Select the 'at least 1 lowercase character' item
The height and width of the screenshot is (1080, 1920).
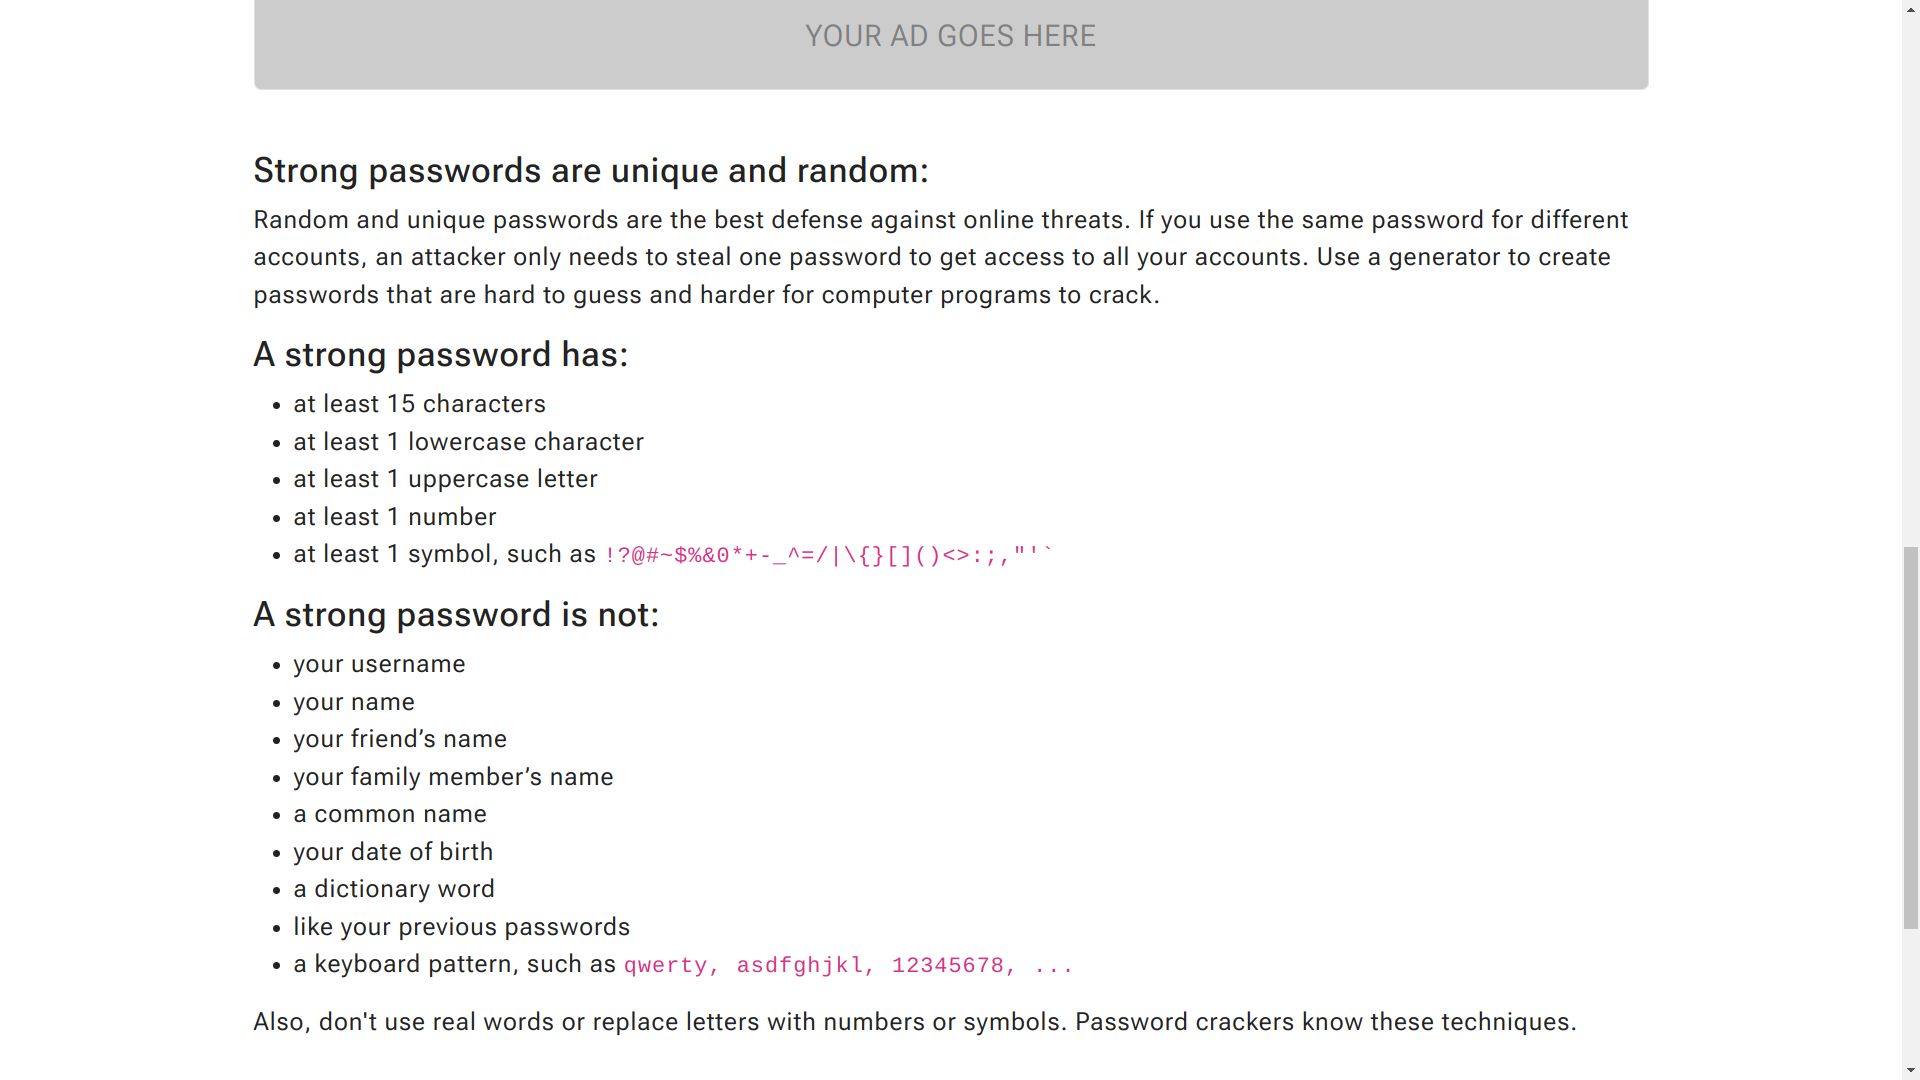(x=469, y=442)
